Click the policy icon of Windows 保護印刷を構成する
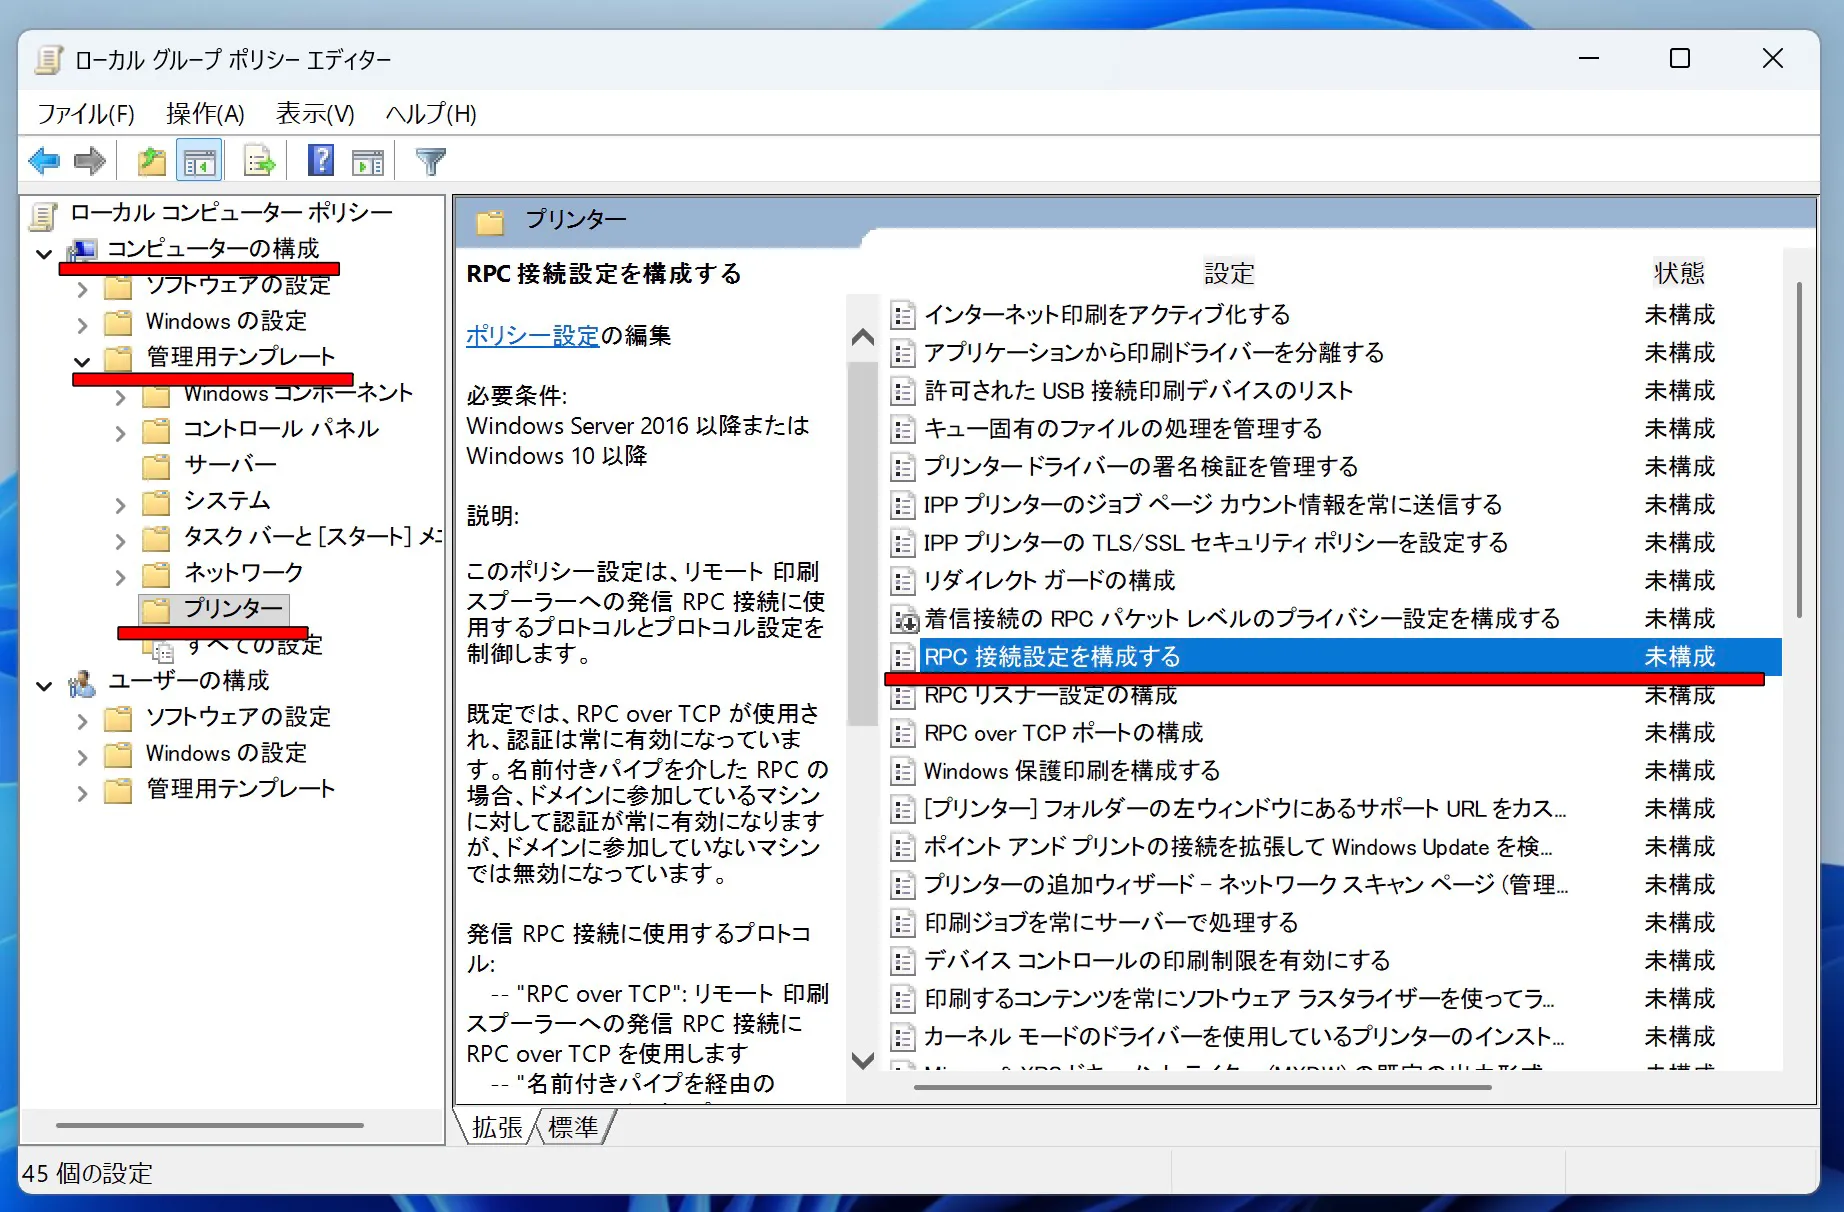Screen dimensions: 1844x1212 click(903, 771)
